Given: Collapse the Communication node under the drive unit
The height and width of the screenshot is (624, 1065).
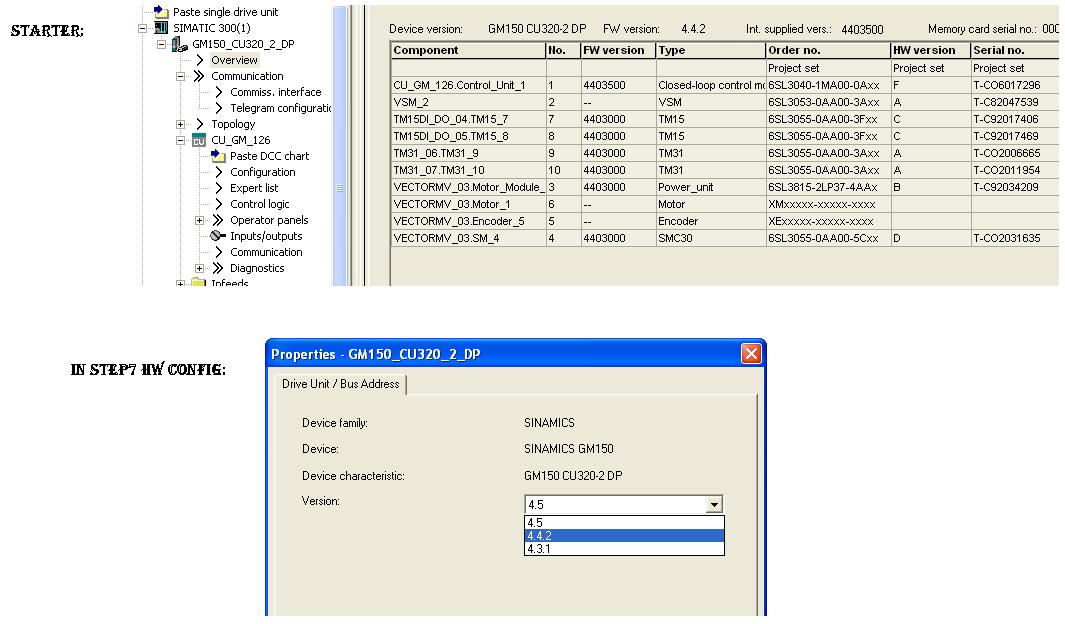Looking at the screenshot, I should (x=181, y=77).
